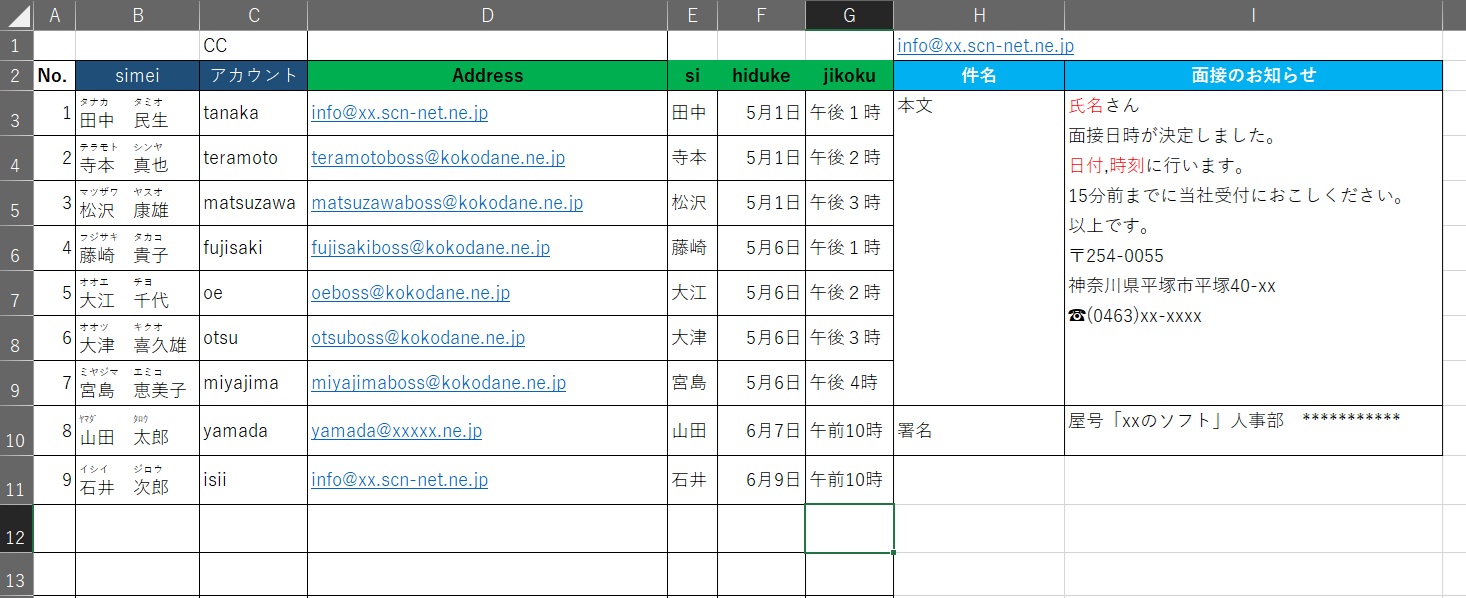Open the matsuzawaboss@kokodane.ne.jp email link

coord(447,203)
